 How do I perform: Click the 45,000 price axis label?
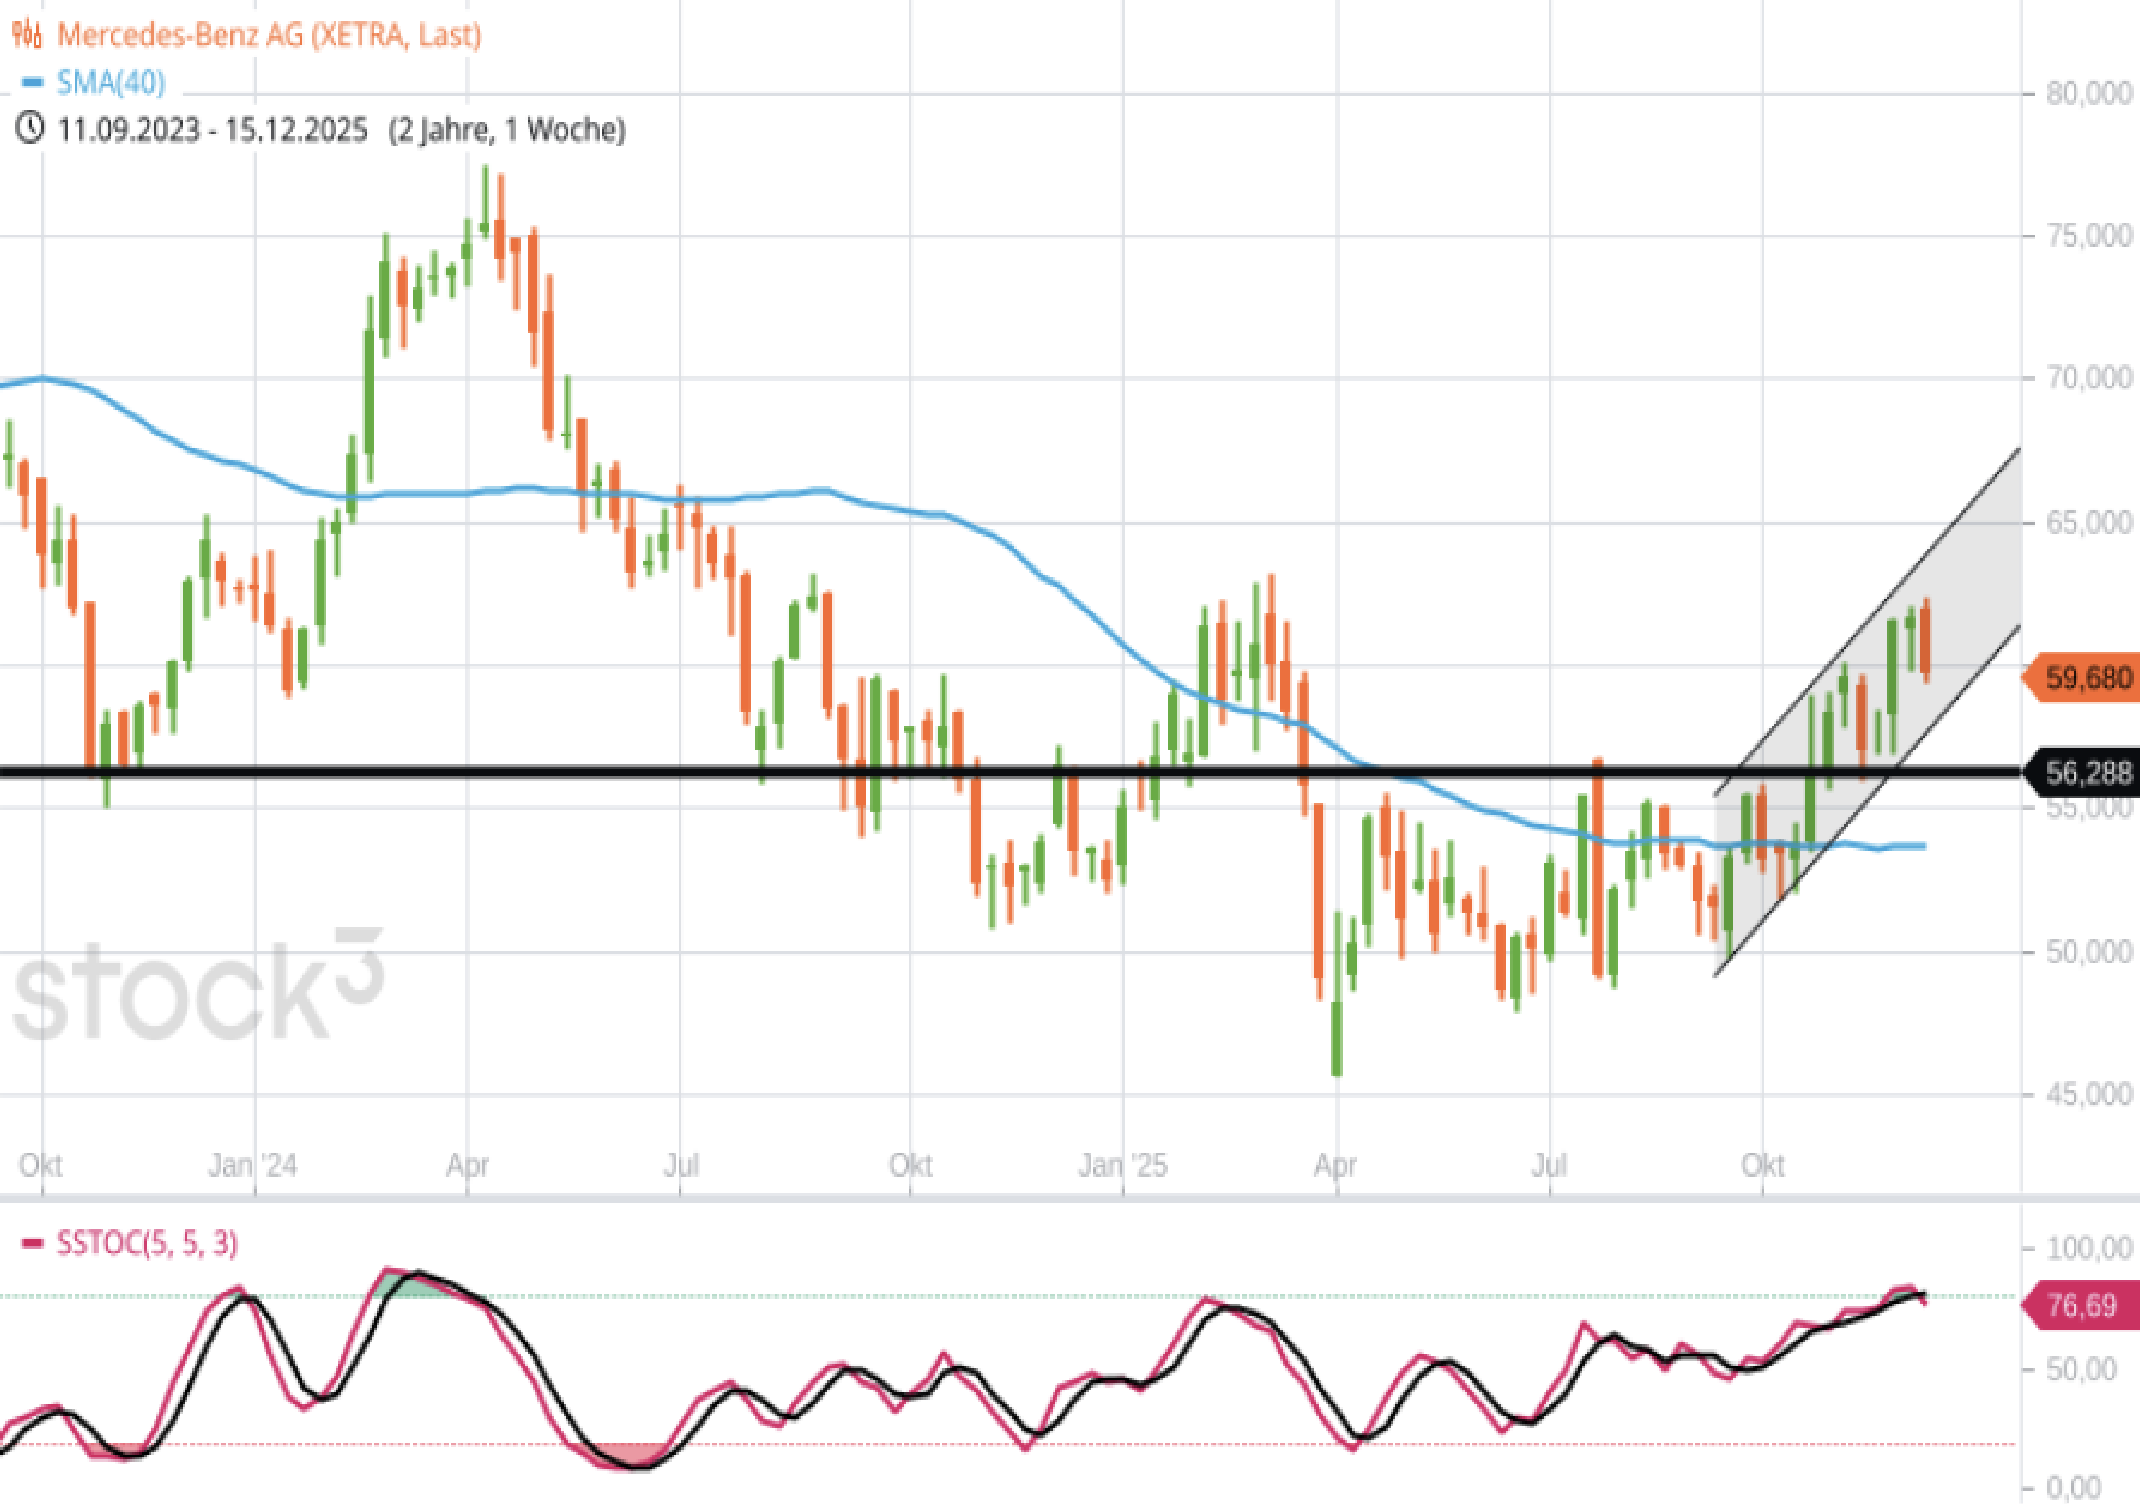click(2088, 1095)
